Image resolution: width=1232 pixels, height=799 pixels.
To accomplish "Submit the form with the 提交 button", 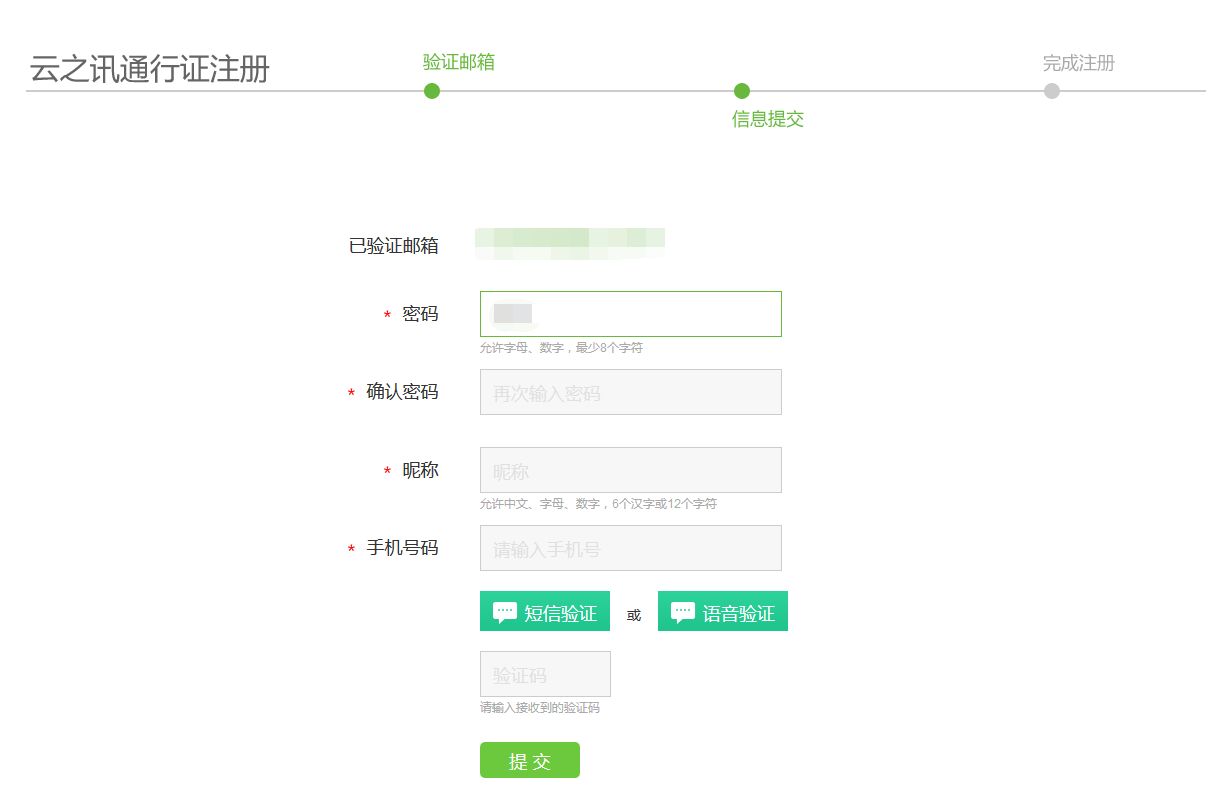I will [x=530, y=760].
